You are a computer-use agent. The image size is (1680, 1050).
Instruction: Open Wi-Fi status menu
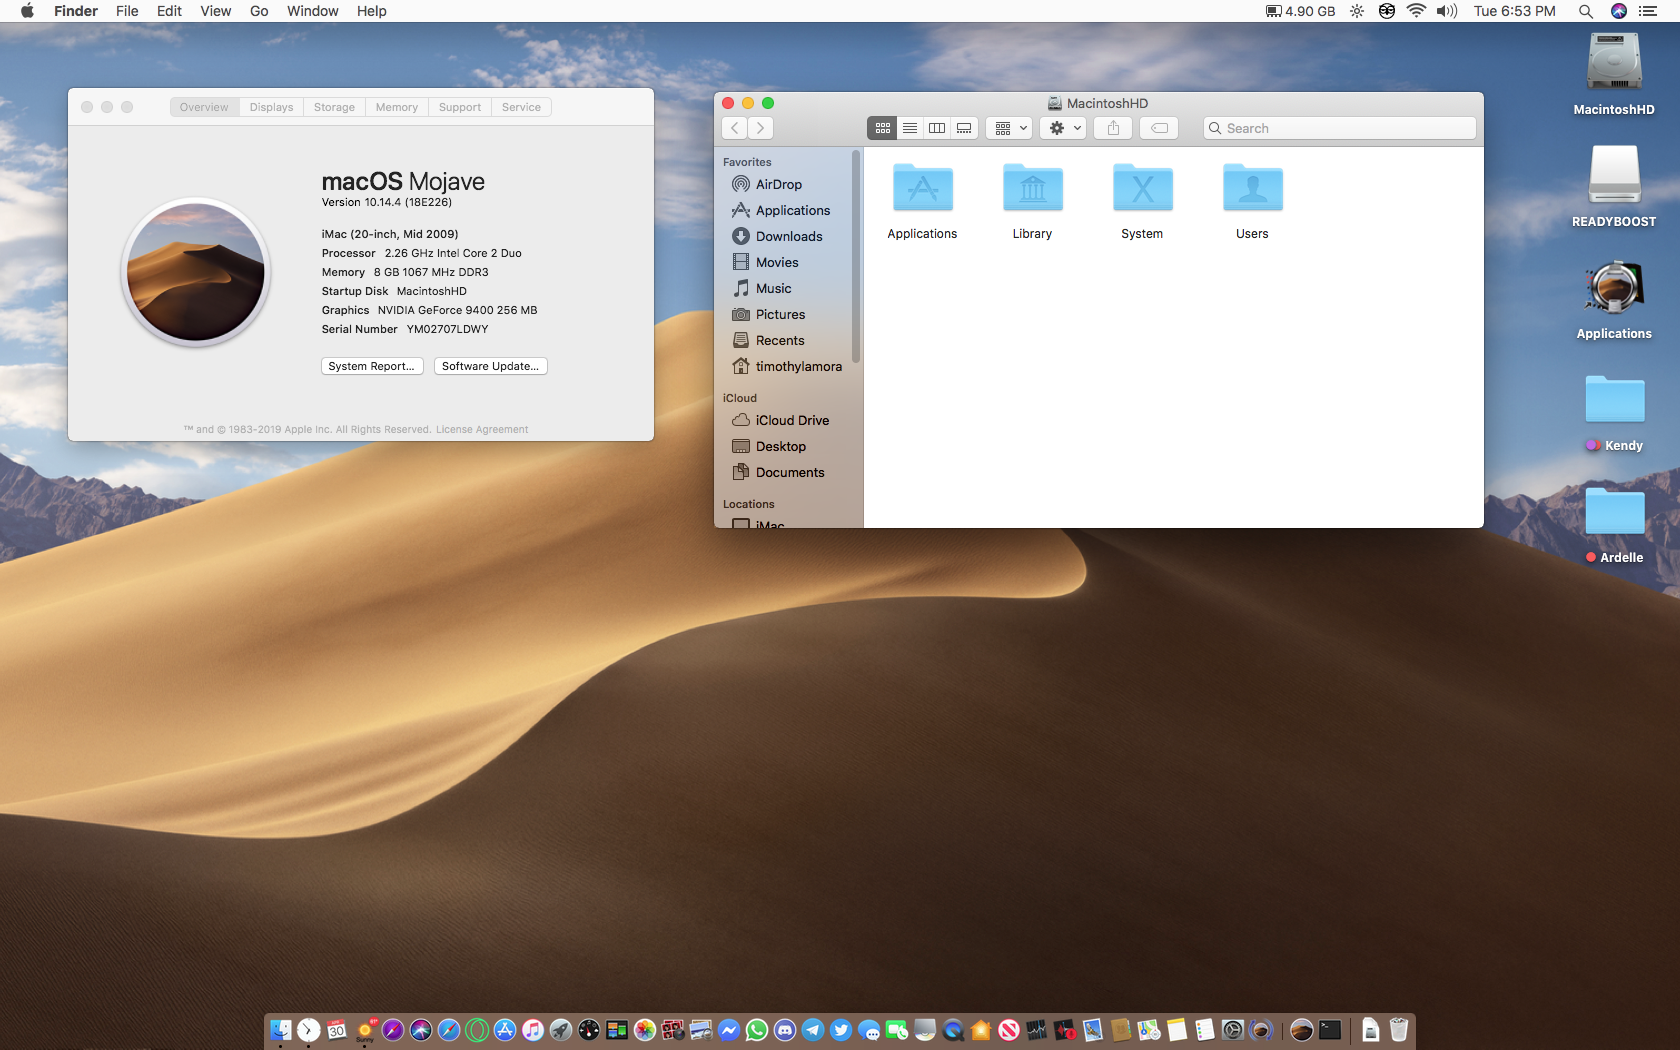click(x=1416, y=11)
